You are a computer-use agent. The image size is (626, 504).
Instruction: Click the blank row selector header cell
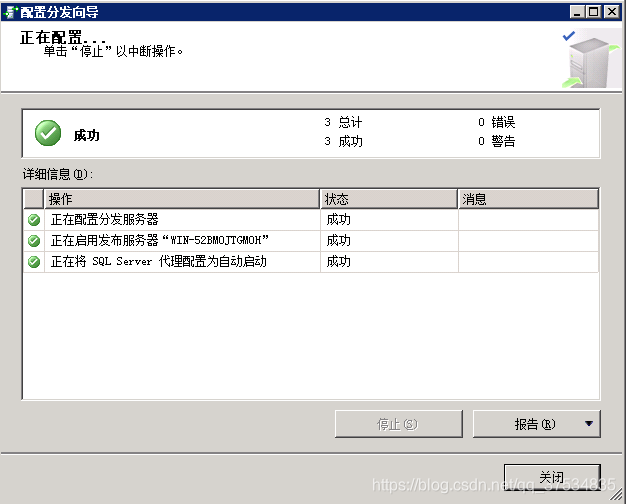click(x=34, y=199)
